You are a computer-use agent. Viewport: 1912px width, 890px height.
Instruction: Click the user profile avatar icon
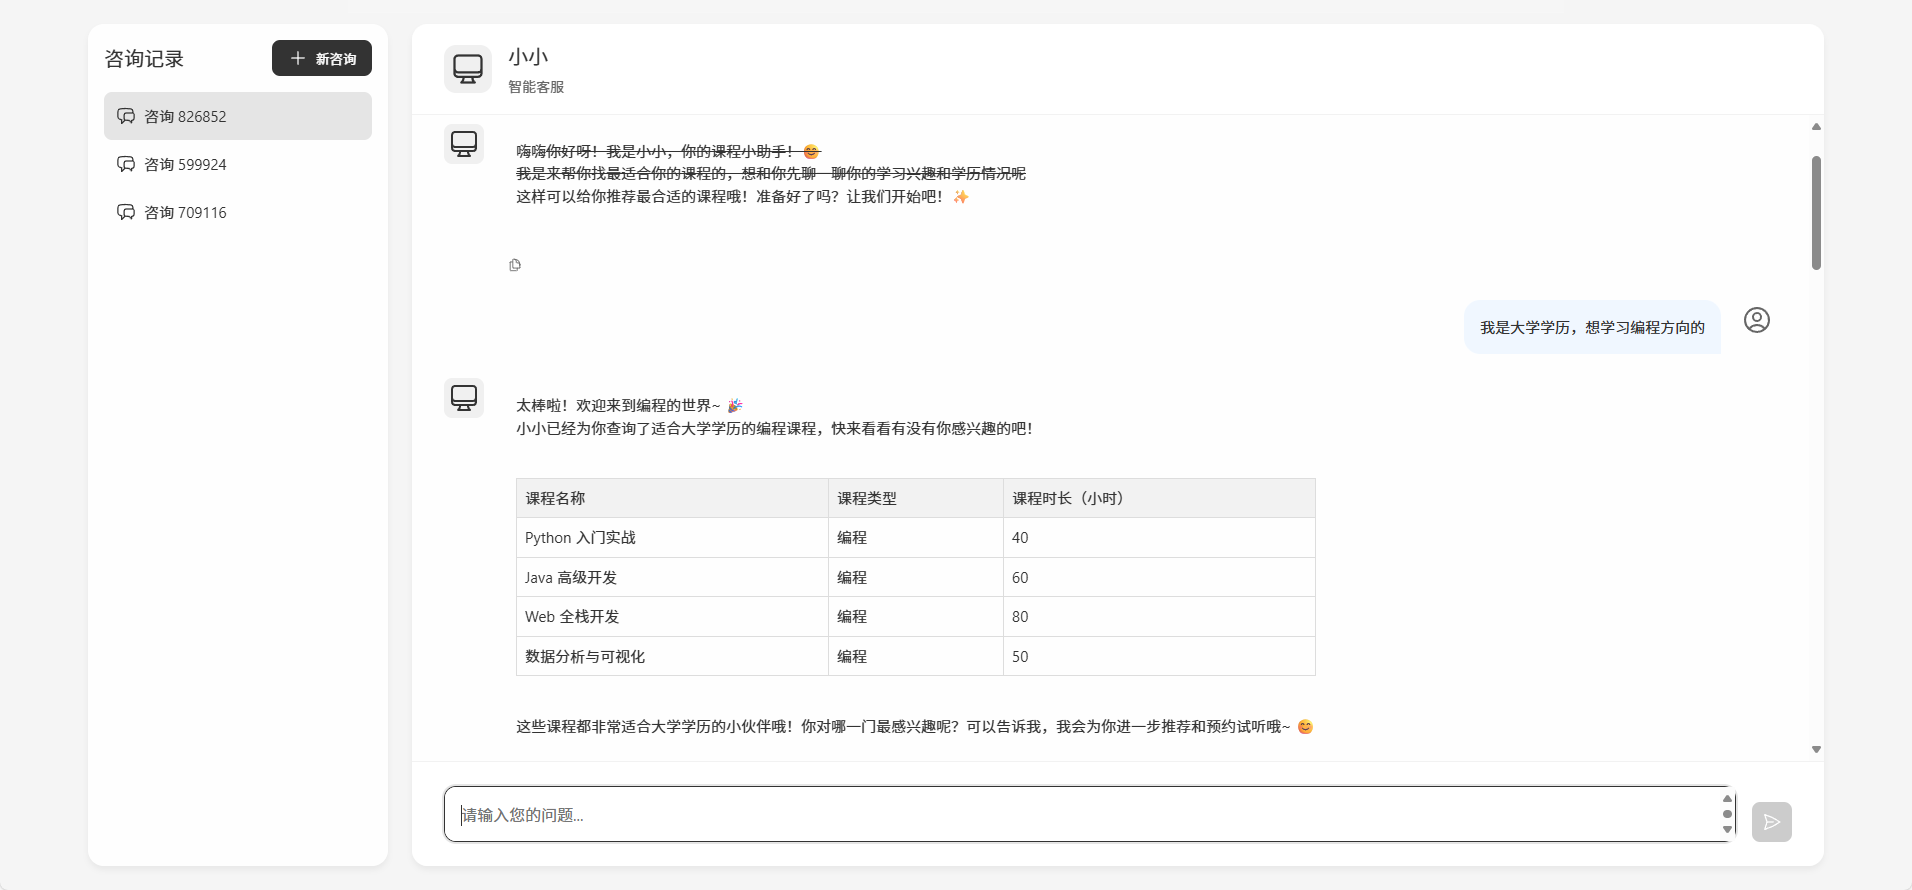pyautogui.click(x=1756, y=320)
